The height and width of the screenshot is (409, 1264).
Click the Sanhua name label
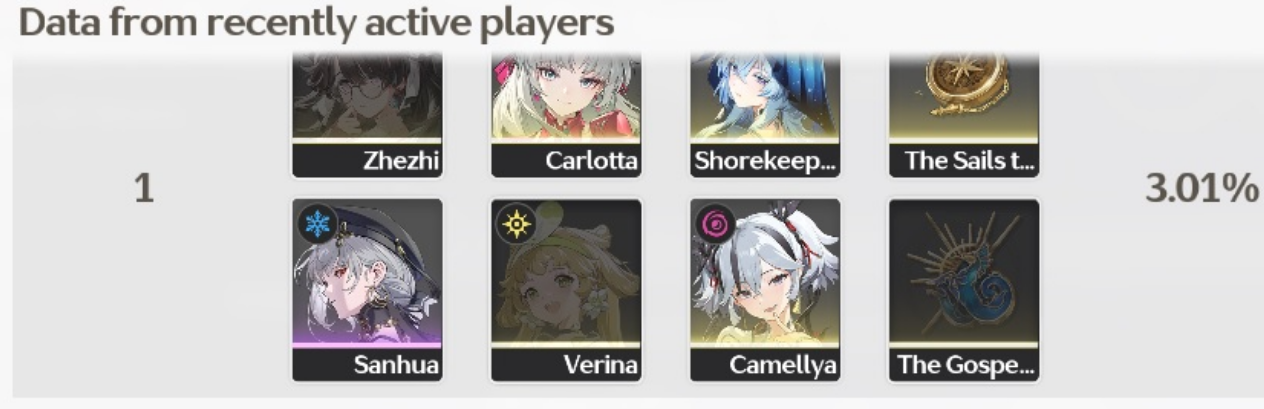pos(396,364)
